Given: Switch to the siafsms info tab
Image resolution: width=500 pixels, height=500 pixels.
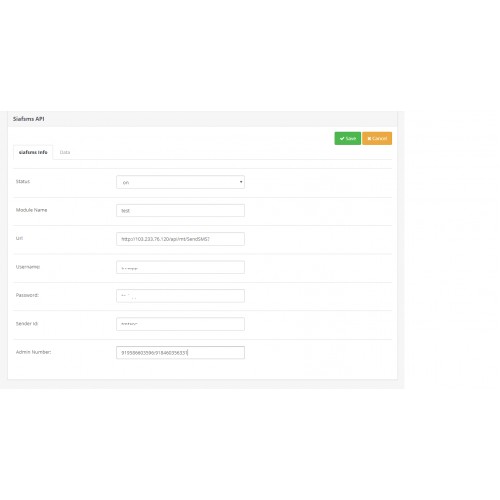Looking at the screenshot, I should (x=33, y=152).
